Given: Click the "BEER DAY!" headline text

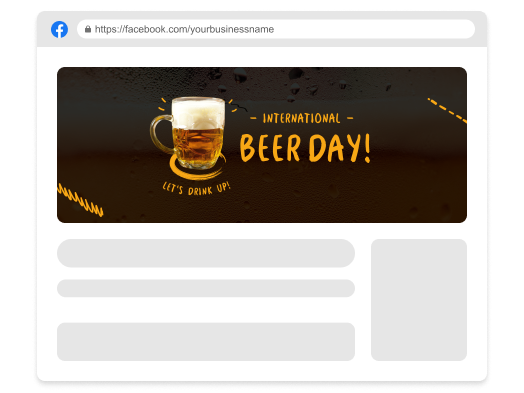Looking at the screenshot, I should (x=305, y=148).
